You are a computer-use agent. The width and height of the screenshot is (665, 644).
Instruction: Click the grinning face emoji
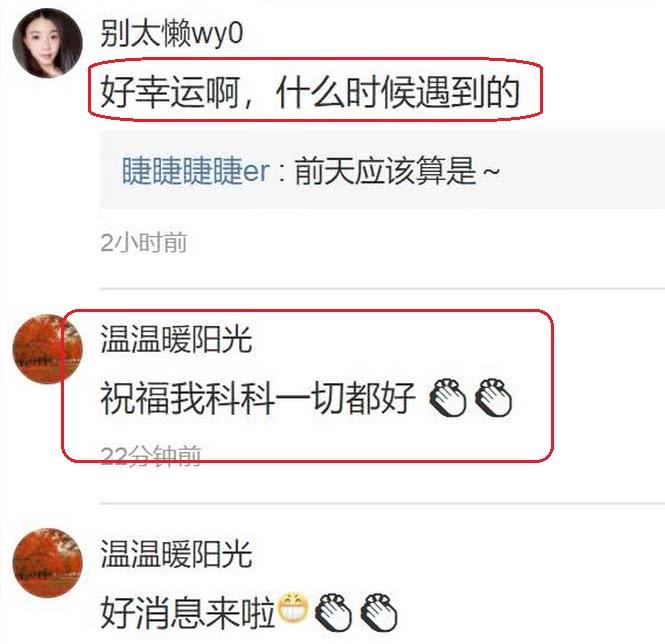point(293,608)
